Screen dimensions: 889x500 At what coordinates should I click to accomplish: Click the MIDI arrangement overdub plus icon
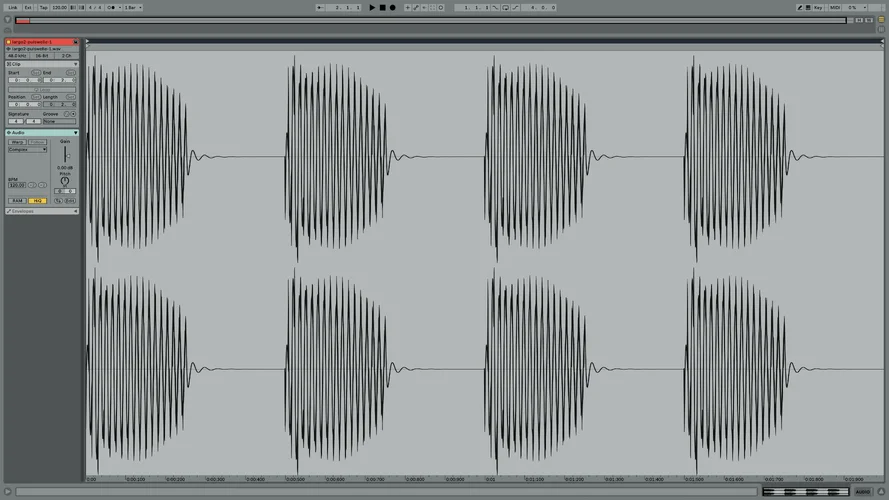point(408,8)
